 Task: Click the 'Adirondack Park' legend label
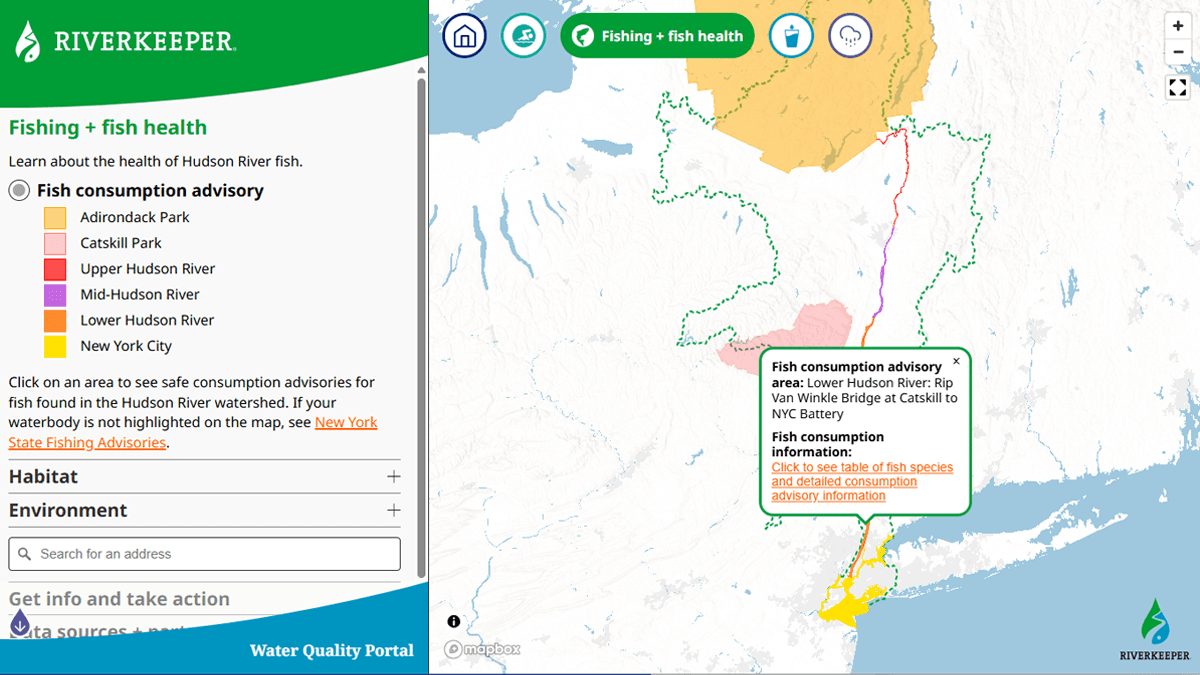point(135,217)
